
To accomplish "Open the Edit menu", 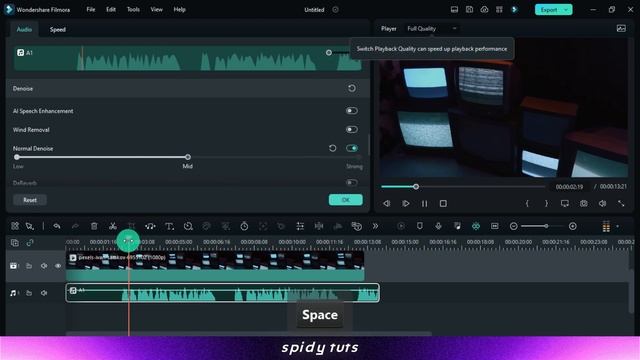I will point(111,9).
